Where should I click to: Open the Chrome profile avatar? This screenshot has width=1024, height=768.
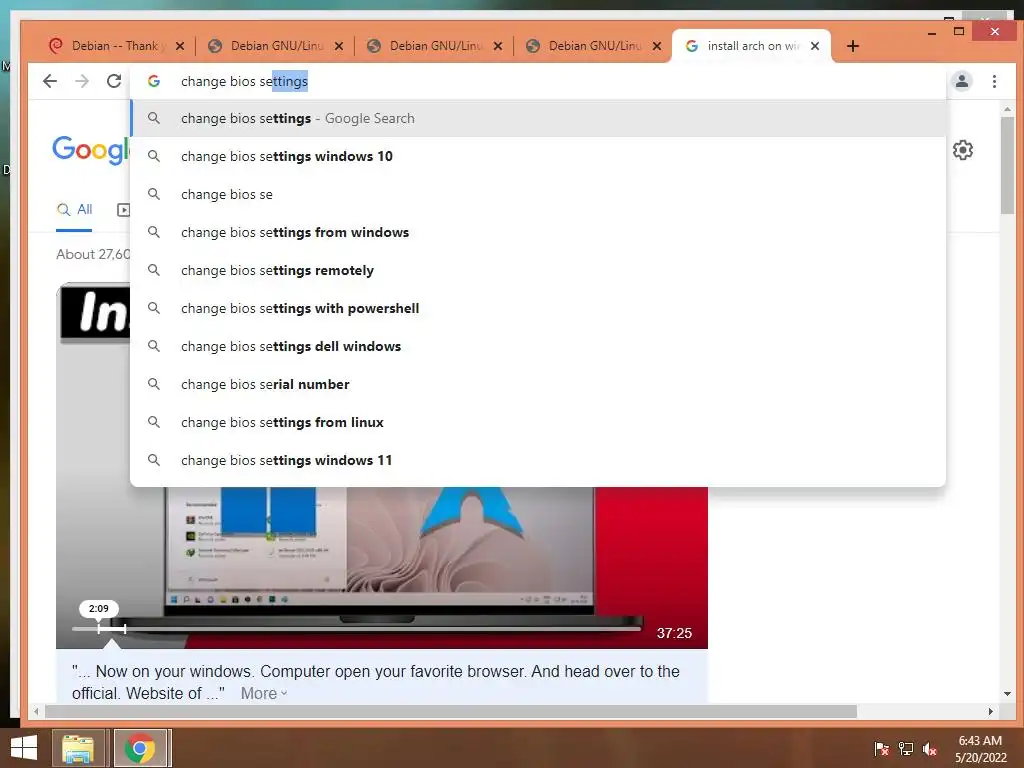pyautogui.click(x=962, y=81)
